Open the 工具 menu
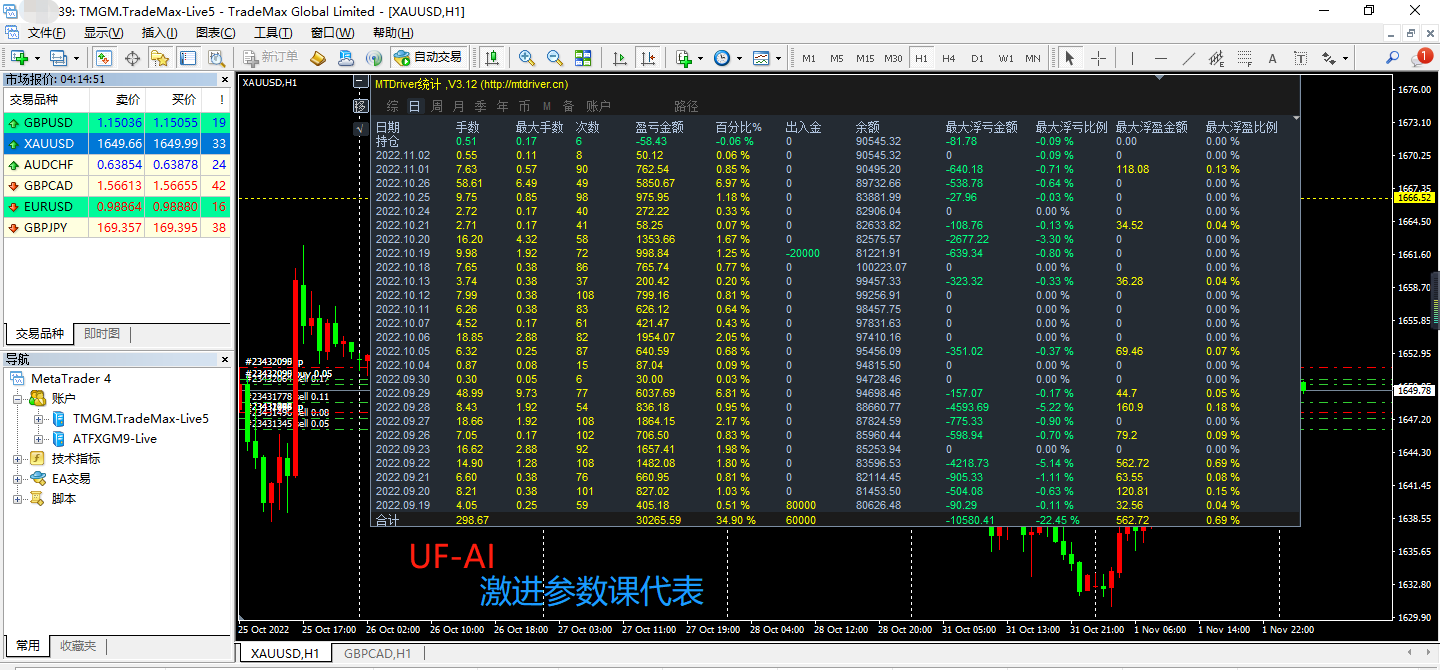Image resolution: width=1440 pixels, height=670 pixels. click(x=272, y=31)
